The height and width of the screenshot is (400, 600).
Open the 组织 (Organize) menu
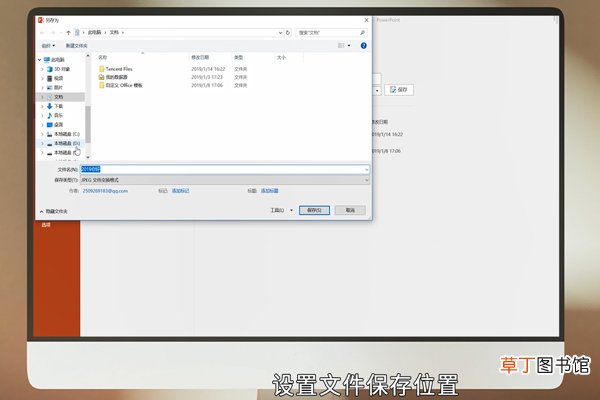coord(48,46)
